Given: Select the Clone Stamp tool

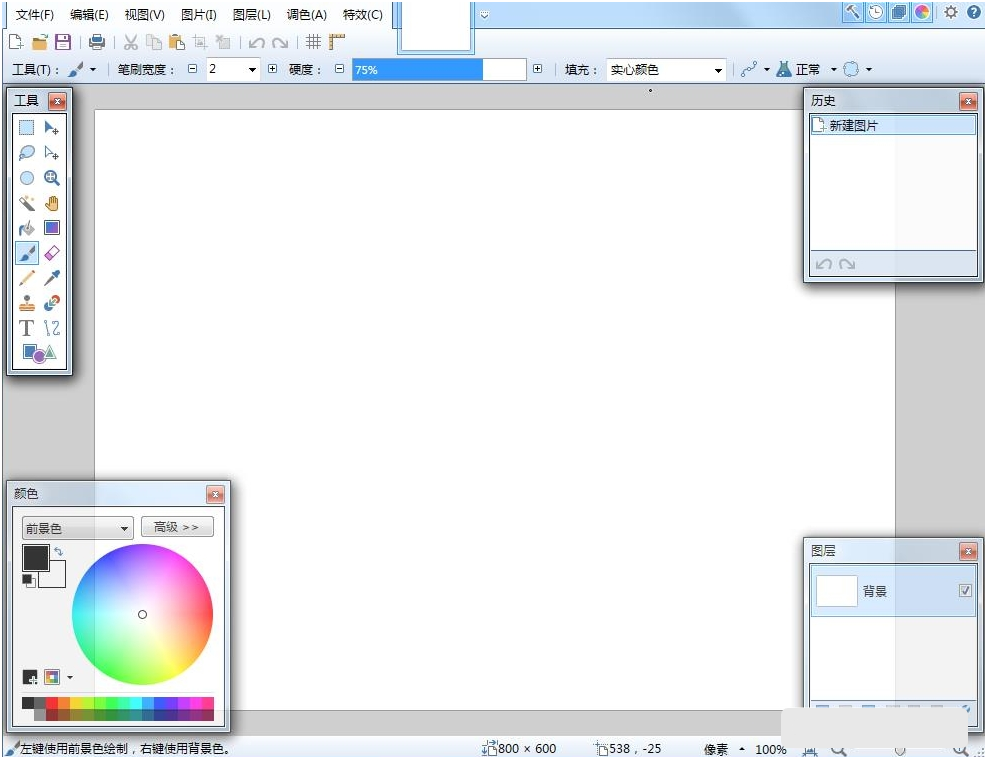Looking at the screenshot, I should click(x=26, y=302).
